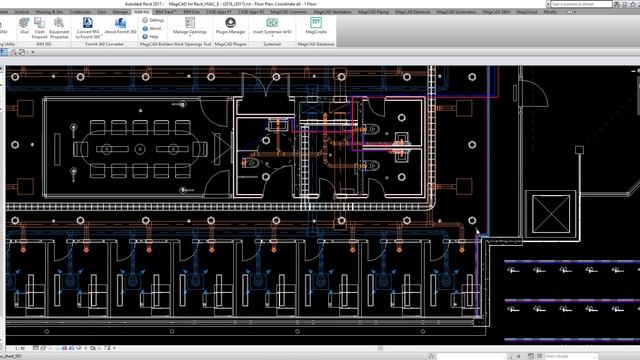Screen dimensions: 640x360
Task: Open CASE Apps #2 tab
Action: [251, 12]
